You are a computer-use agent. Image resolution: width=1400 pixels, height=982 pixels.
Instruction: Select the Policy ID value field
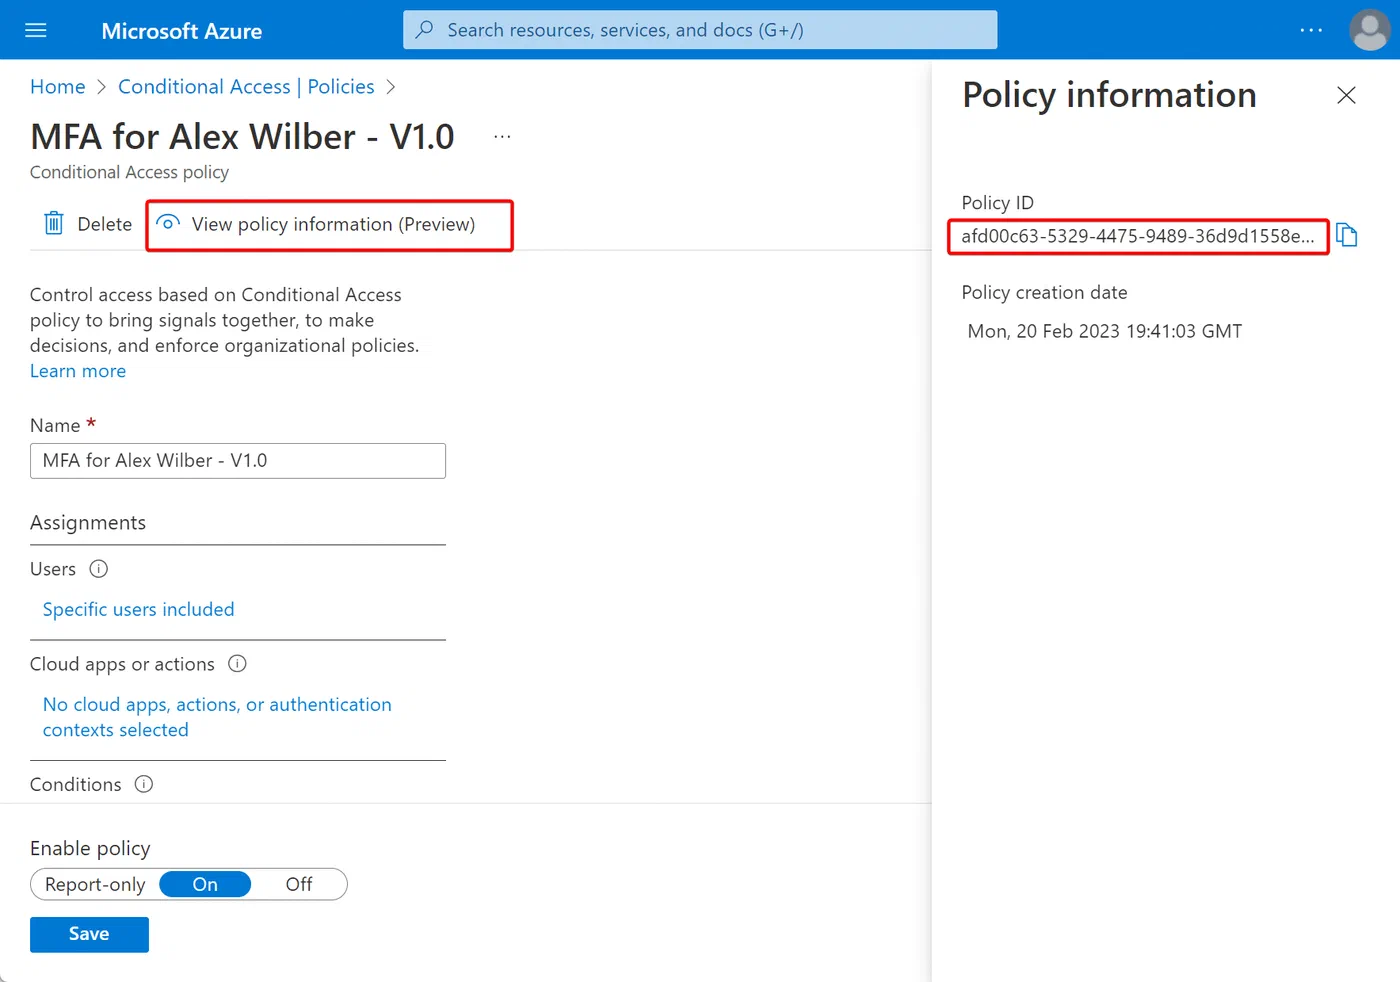pos(1138,236)
